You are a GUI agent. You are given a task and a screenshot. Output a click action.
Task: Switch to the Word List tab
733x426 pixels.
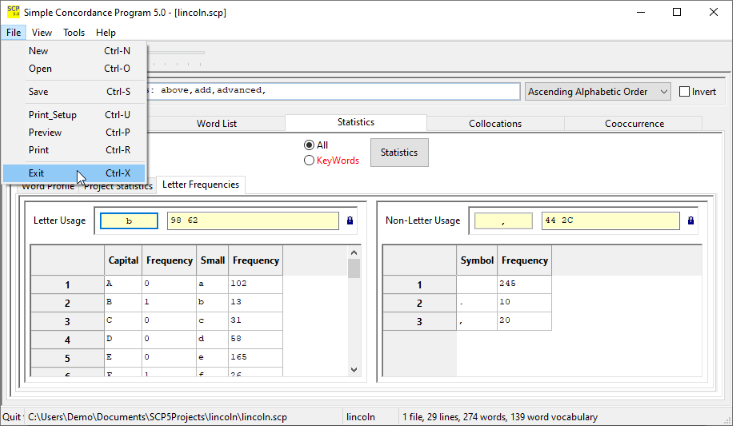pyautogui.click(x=217, y=124)
